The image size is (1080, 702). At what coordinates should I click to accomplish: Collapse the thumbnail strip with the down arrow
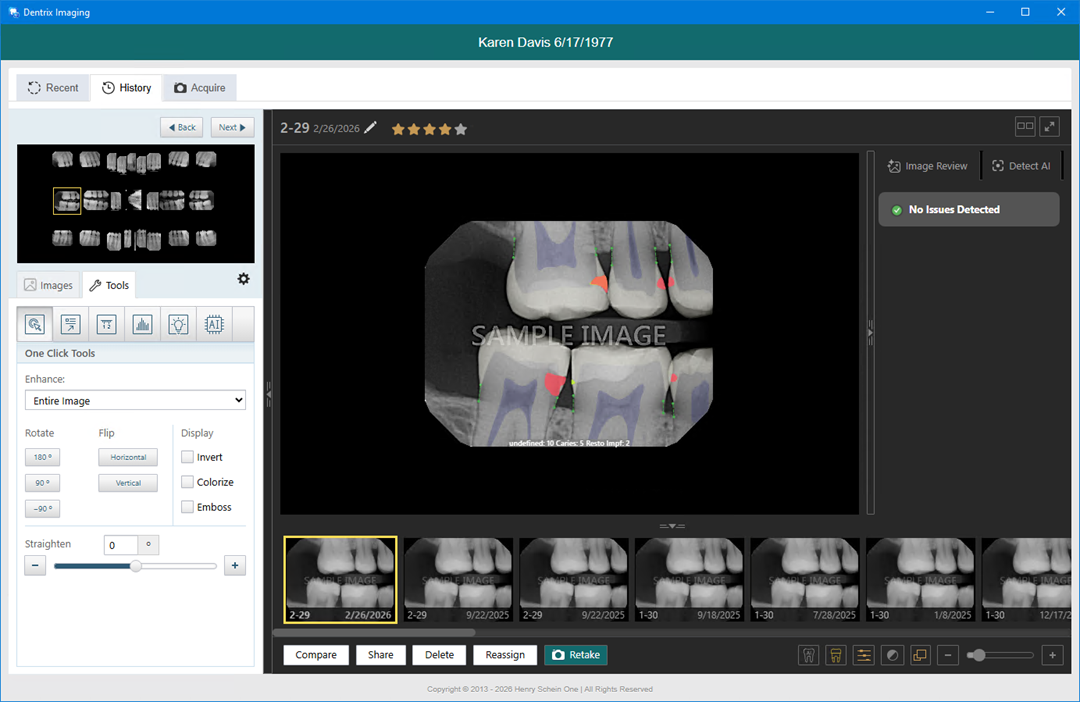(x=672, y=526)
